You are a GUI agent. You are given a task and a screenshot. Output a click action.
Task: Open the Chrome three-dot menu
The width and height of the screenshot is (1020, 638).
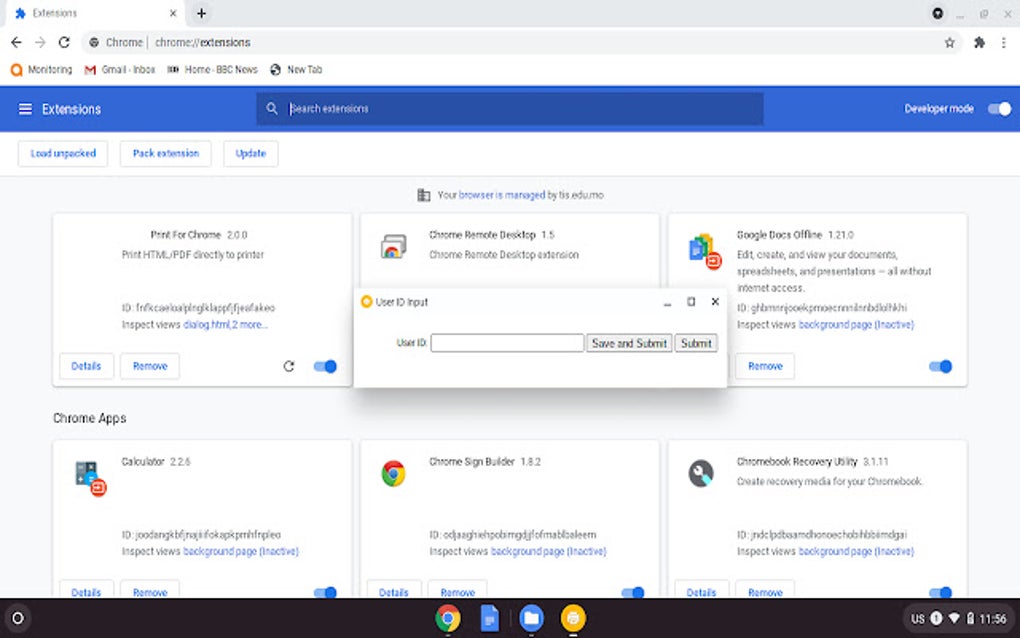click(1003, 43)
